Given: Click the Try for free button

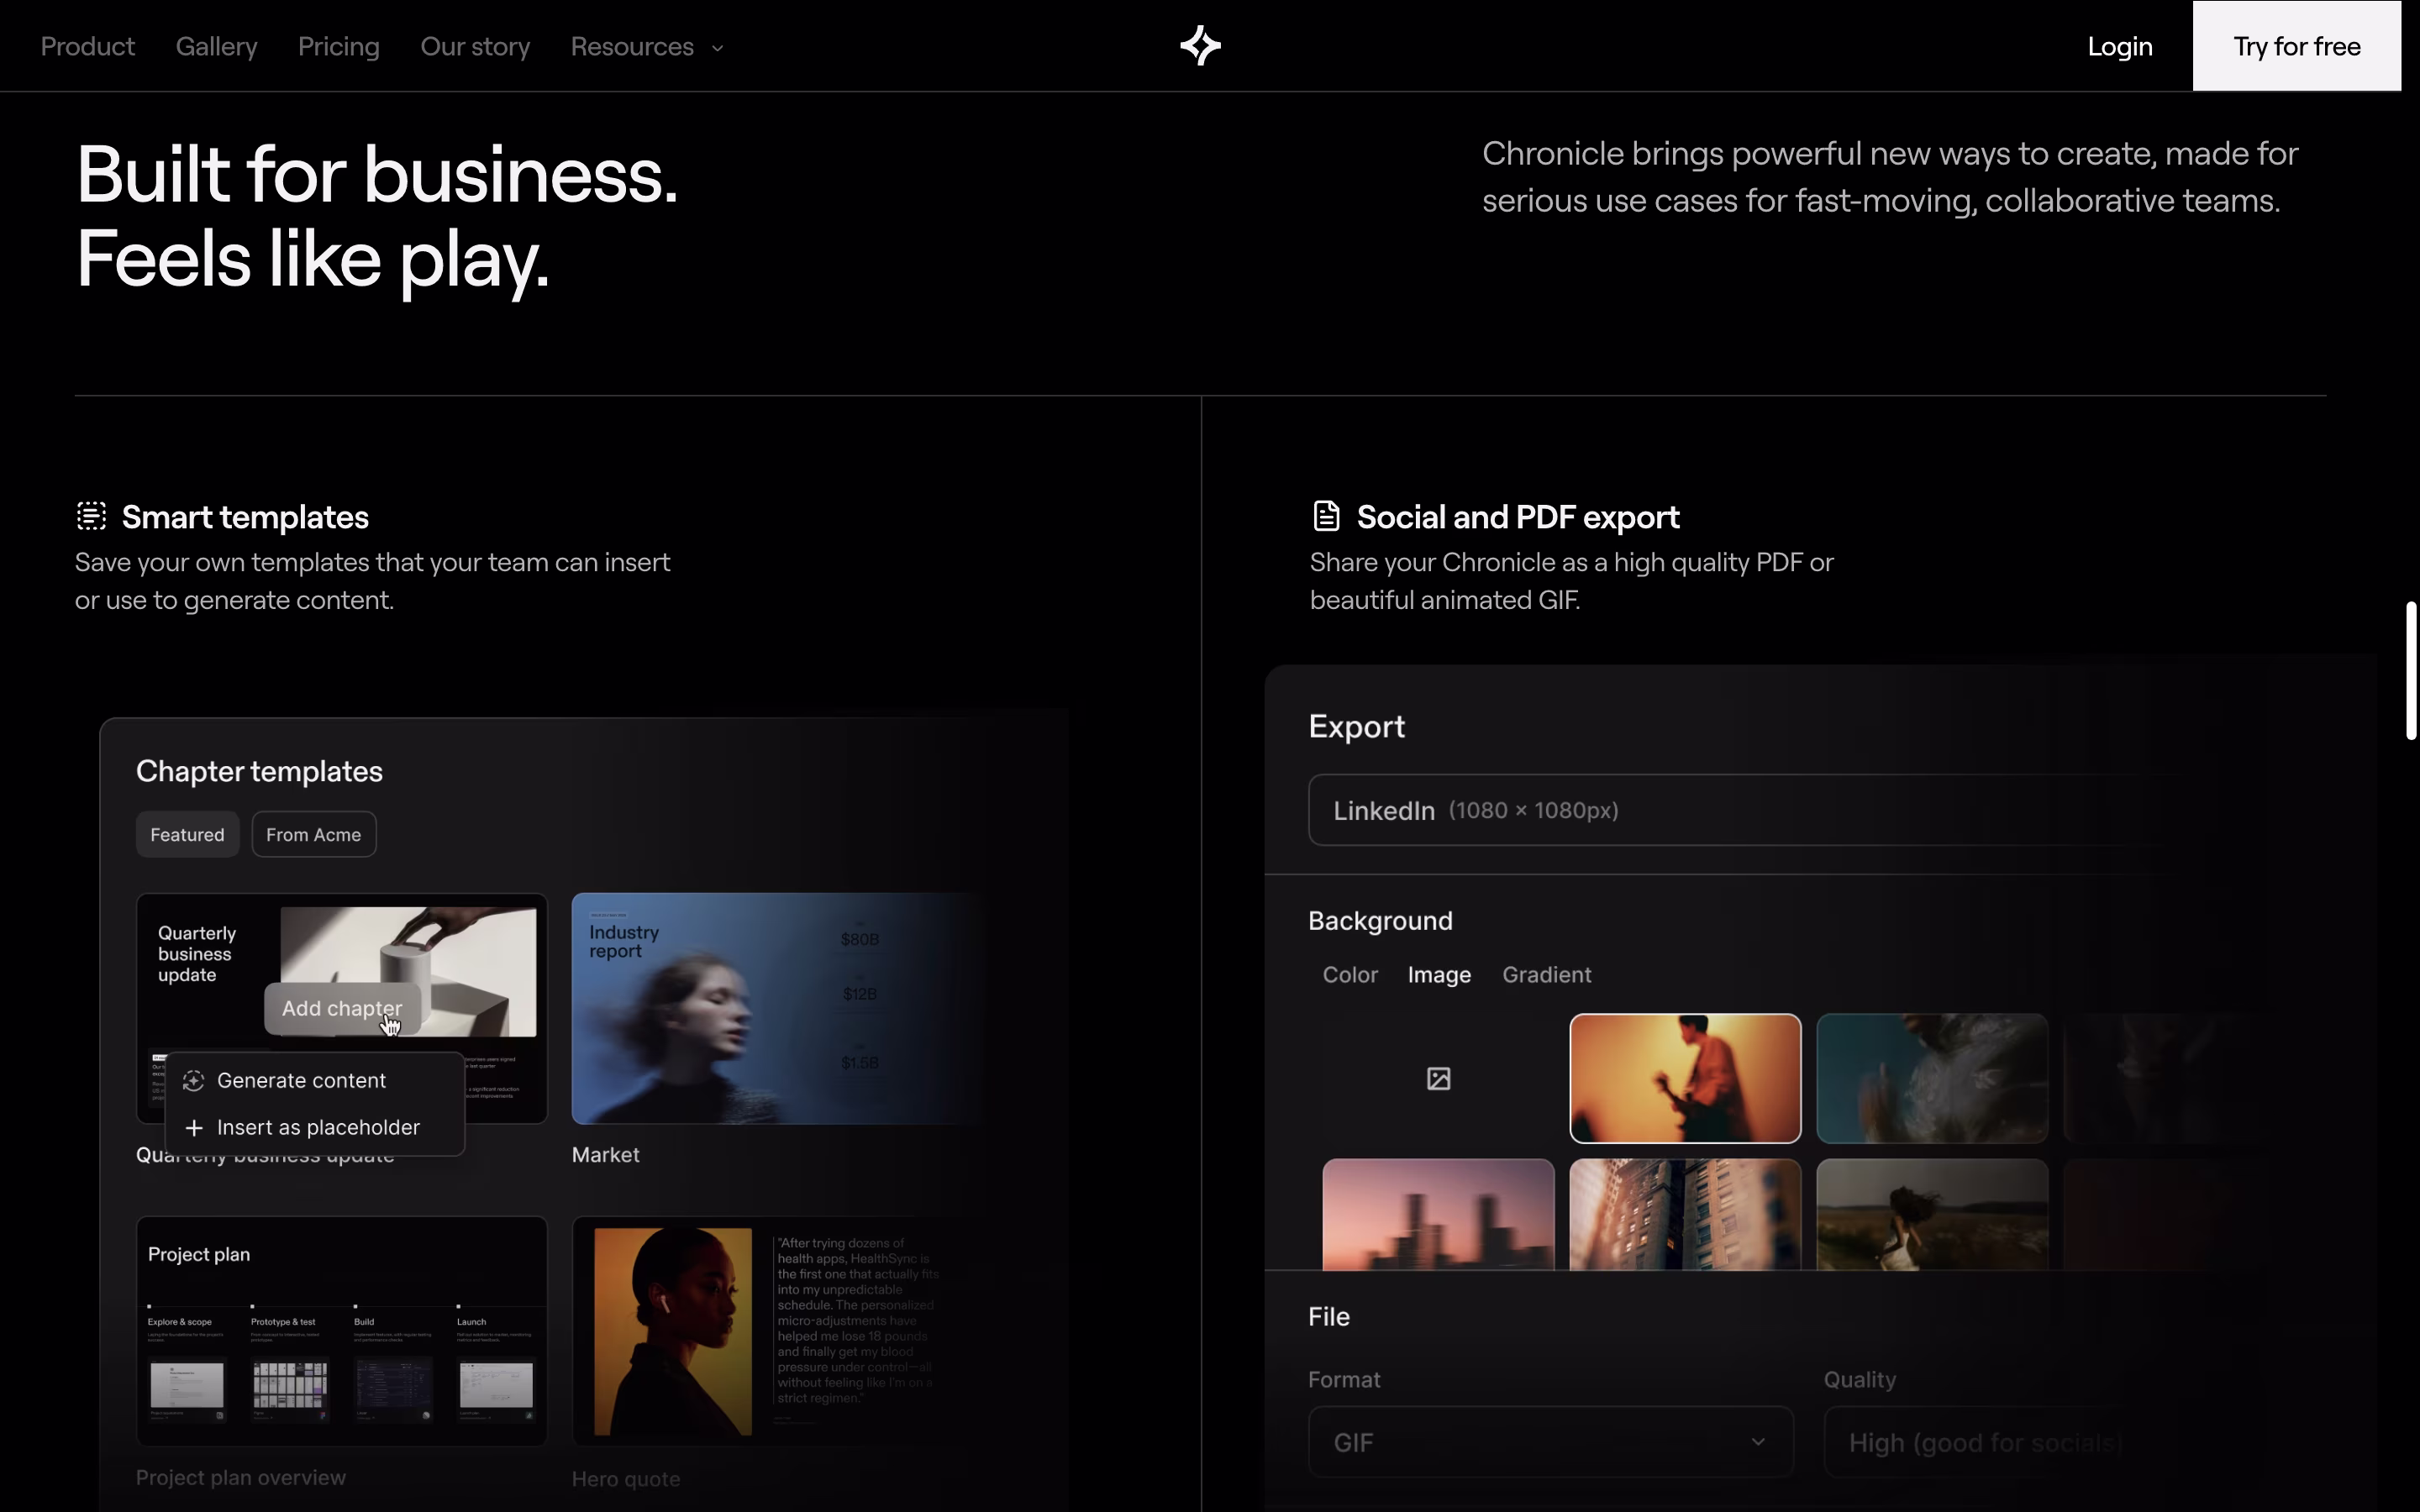Looking at the screenshot, I should (2297, 46).
